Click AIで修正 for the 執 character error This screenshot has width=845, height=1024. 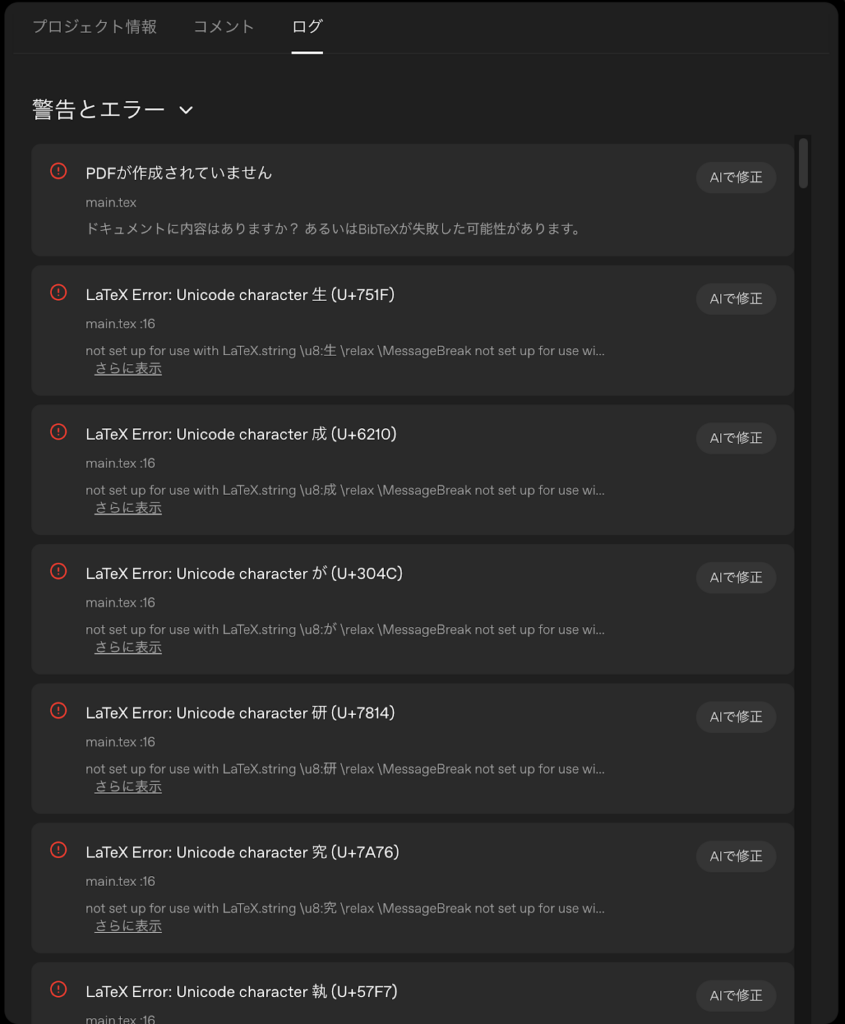(736, 995)
